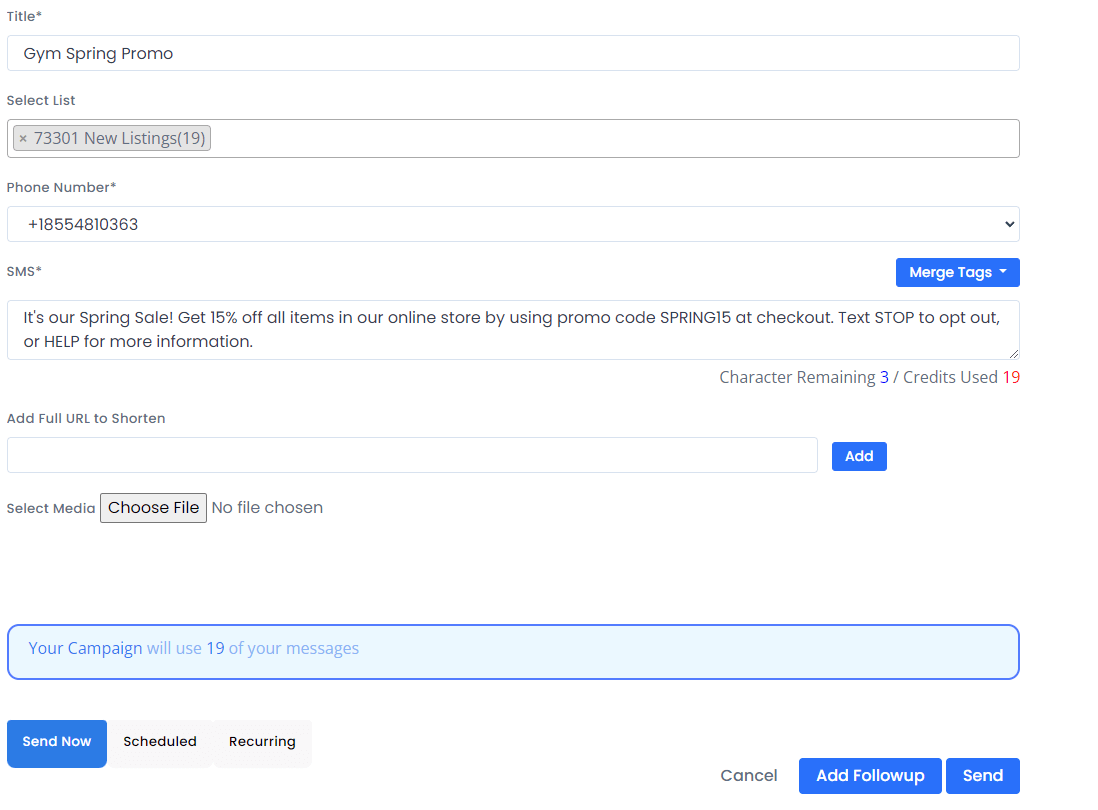Click the 'No file chosen' text
The image size is (1098, 810).
click(x=267, y=508)
